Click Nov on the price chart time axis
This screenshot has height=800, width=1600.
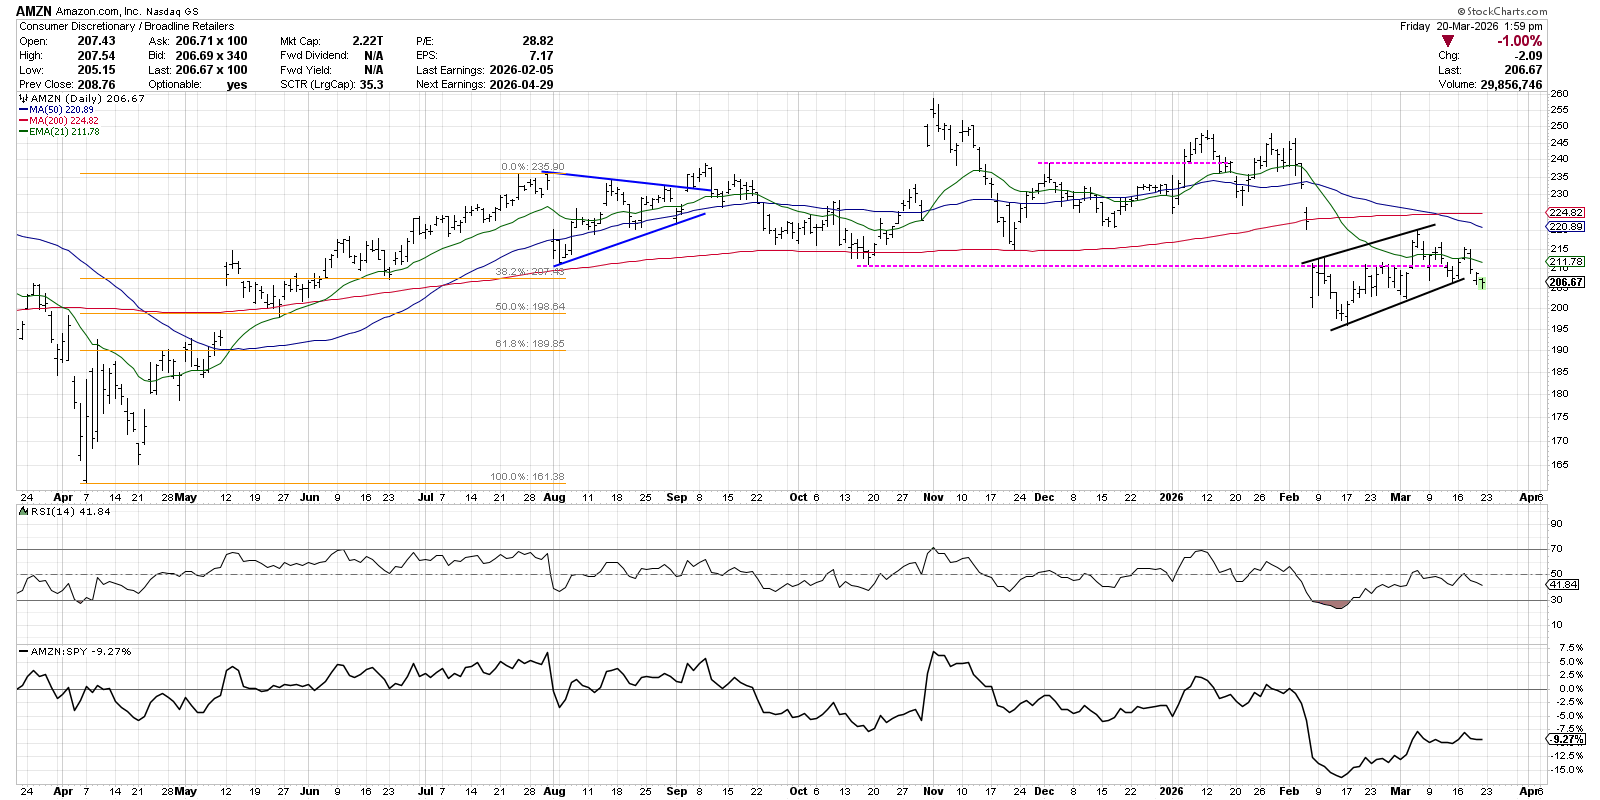click(933, 497)
